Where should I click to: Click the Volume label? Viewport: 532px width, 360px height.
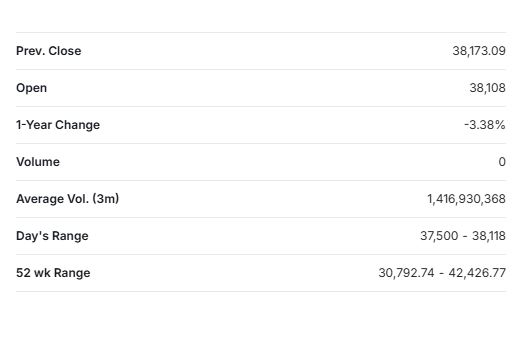click(38, 162)
